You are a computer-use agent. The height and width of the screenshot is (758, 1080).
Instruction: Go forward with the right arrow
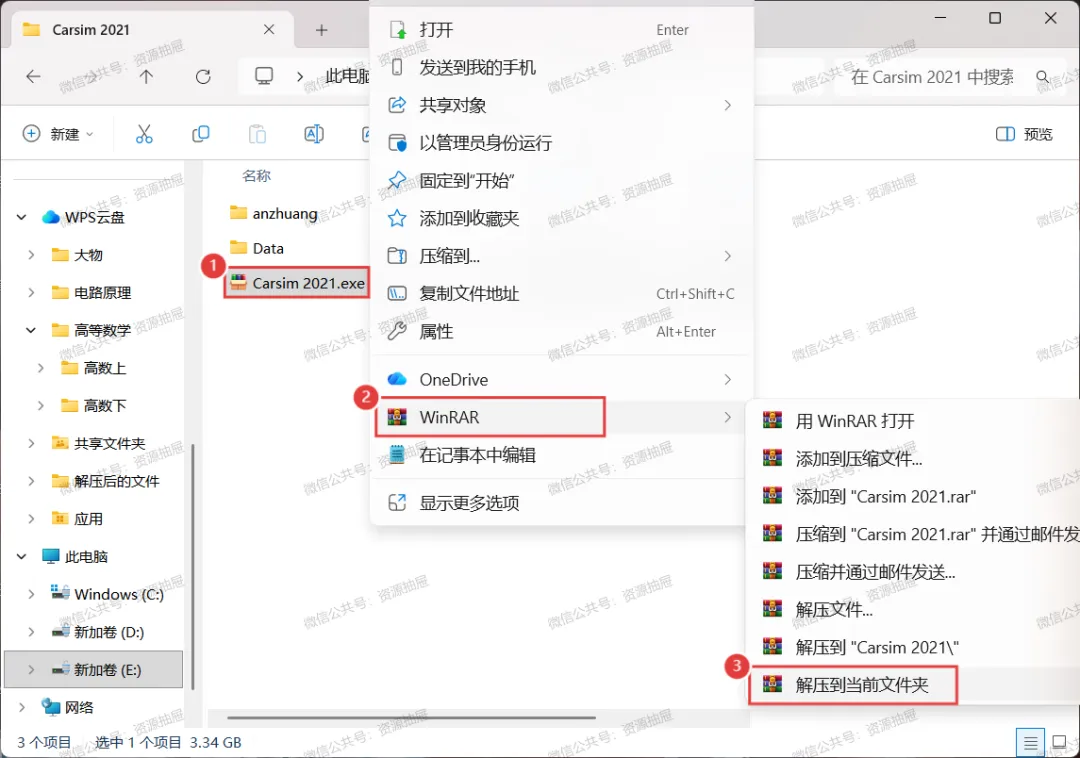point(90,76)
